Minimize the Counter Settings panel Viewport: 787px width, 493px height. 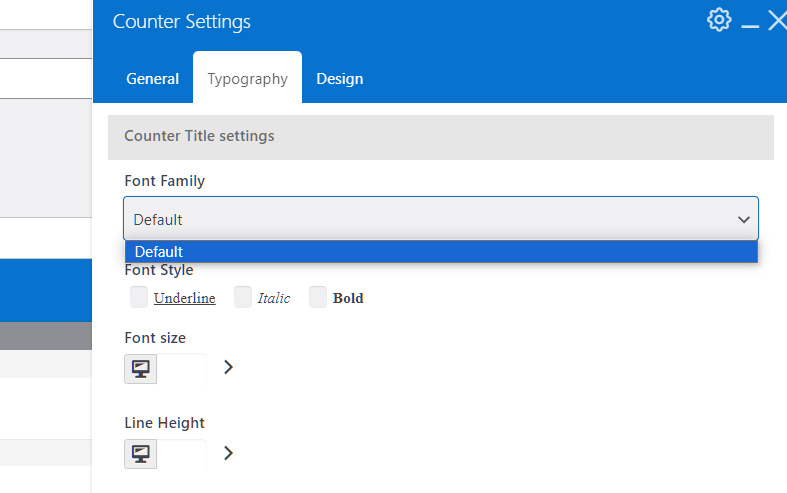pos(750,25)
